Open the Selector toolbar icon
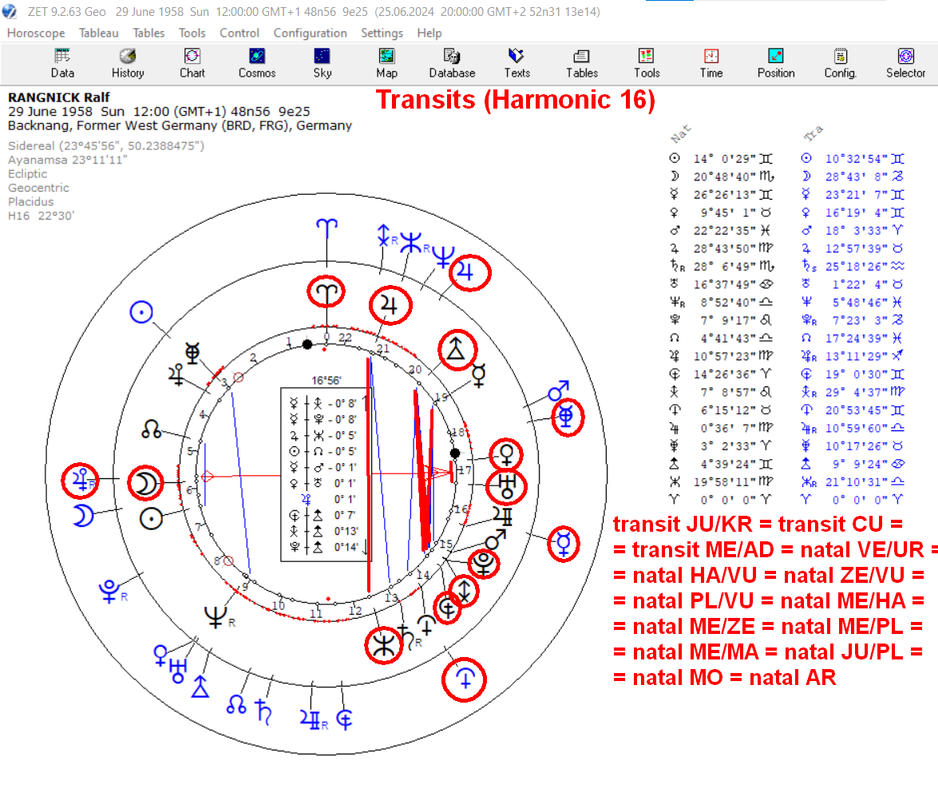This screenshot has height=800, width=938. 906,63
